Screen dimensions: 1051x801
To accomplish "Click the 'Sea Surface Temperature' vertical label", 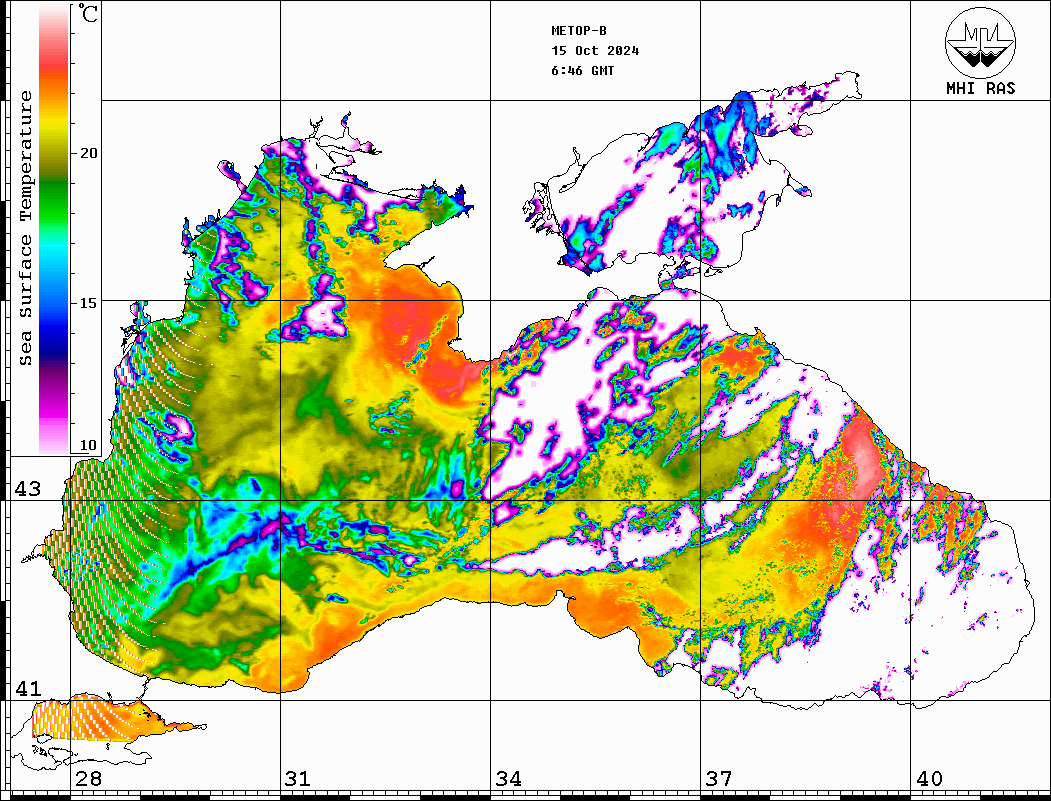I will [x=25, y=228].
